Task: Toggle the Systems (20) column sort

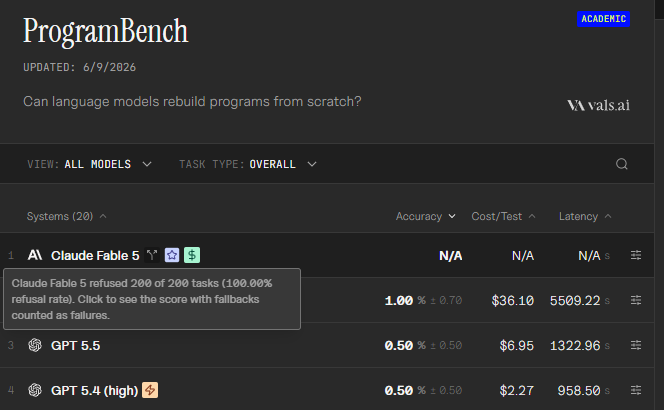Action: [66, 216]
